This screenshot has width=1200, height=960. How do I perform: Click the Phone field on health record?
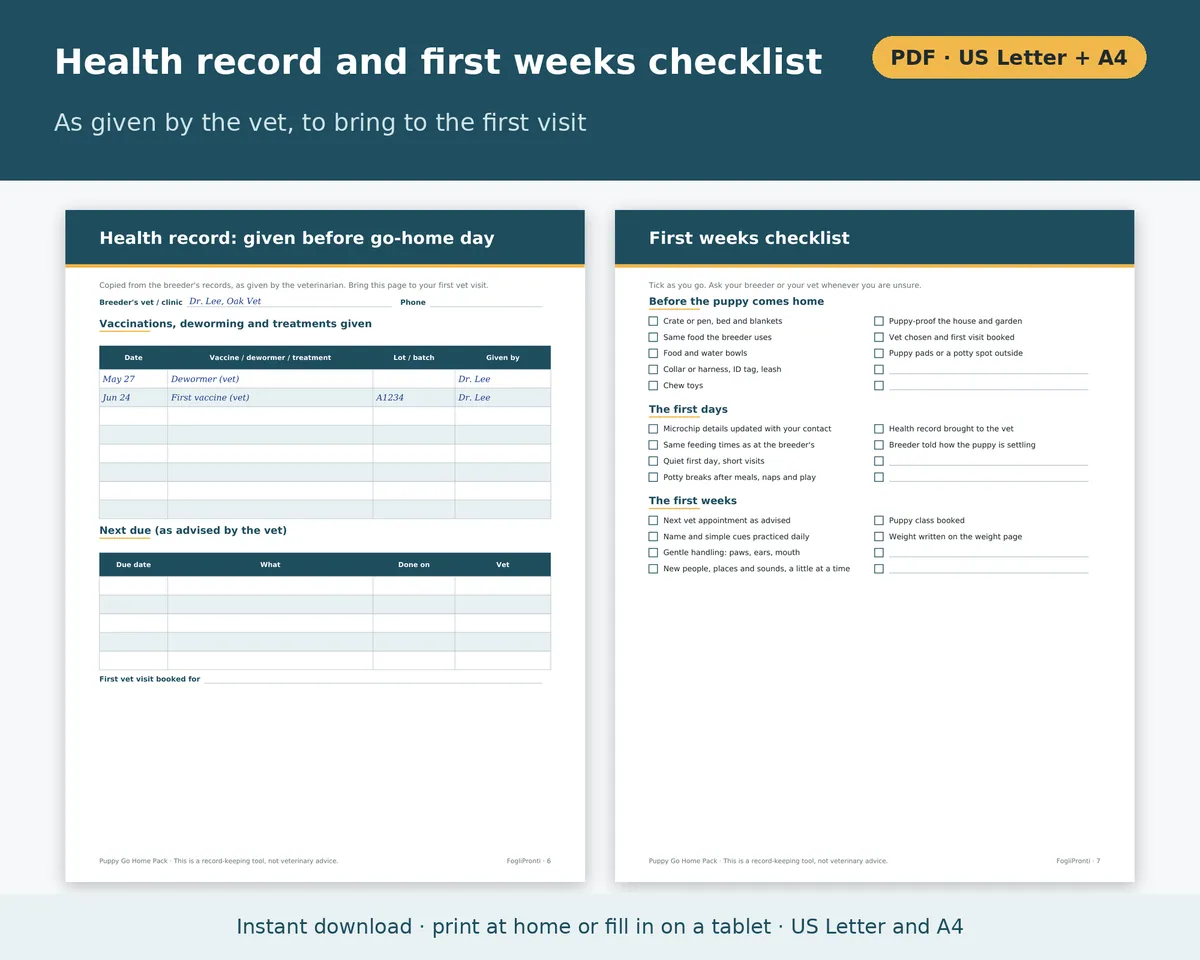pos(486,302)
